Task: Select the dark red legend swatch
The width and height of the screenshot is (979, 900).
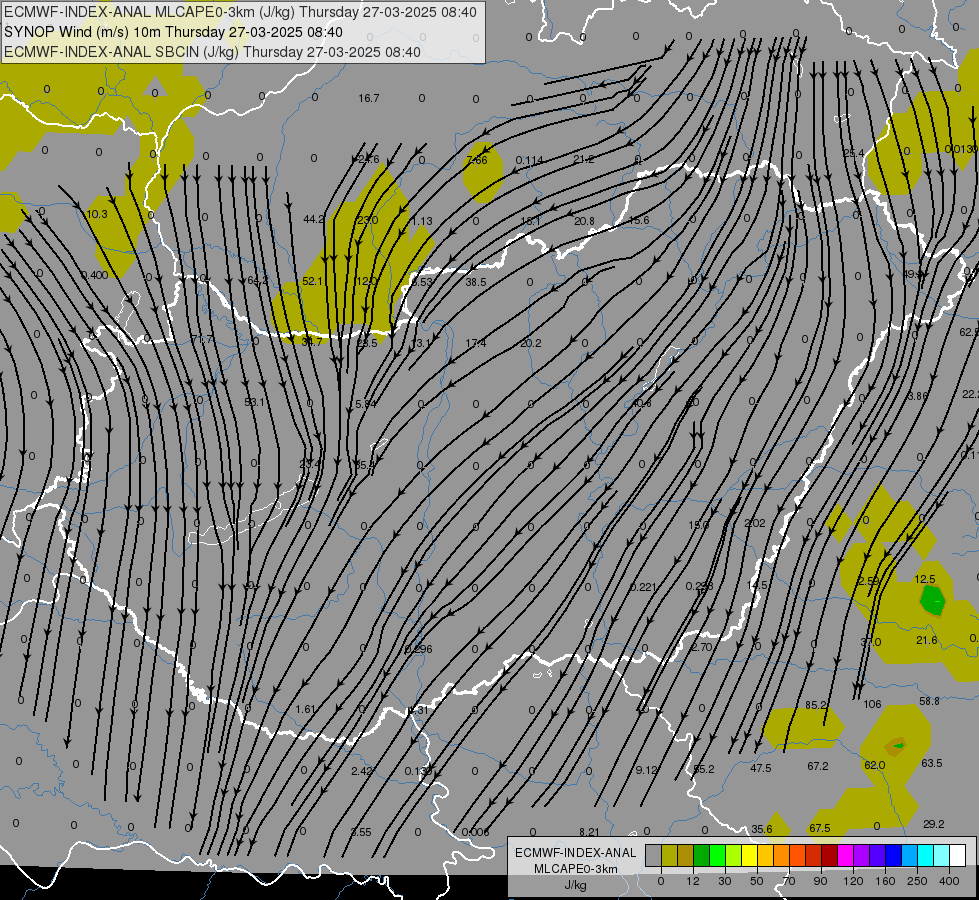Action: coord(830,855)
